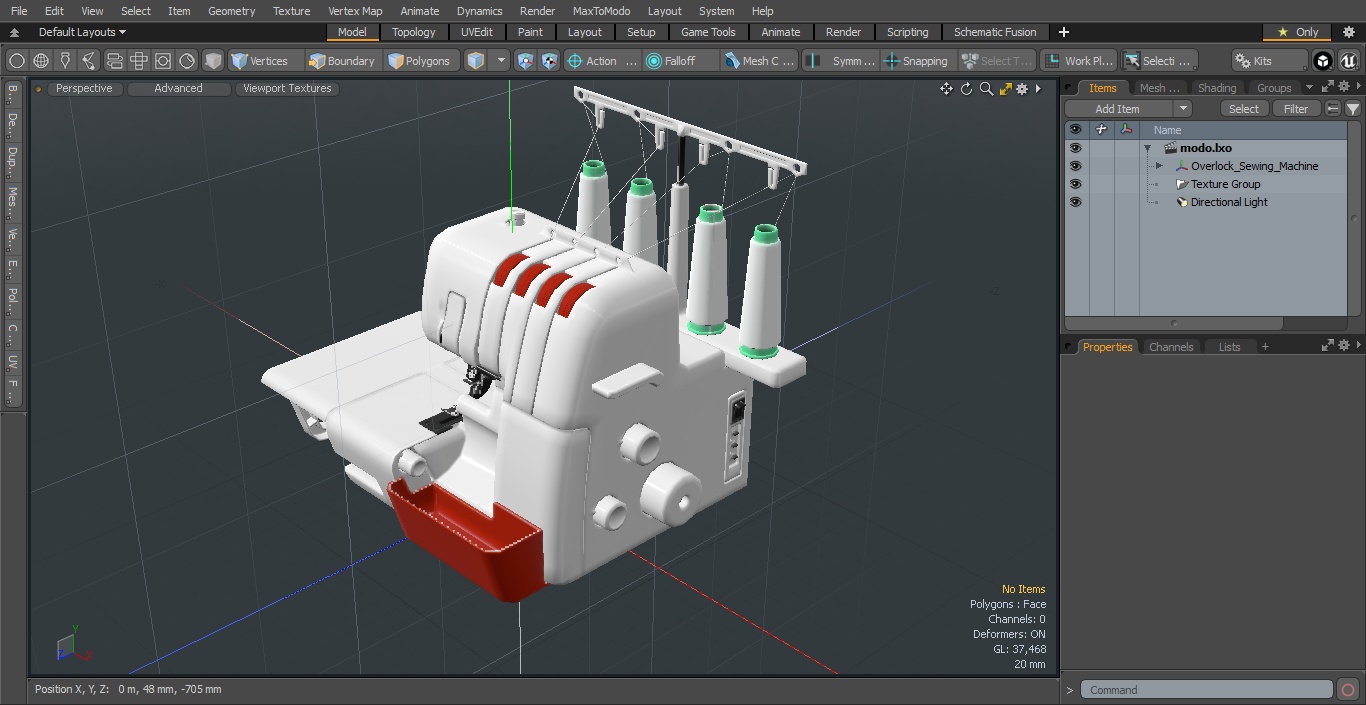Toggle visibility of Texture Group

pyautogui.click(x=1075, y=184)
